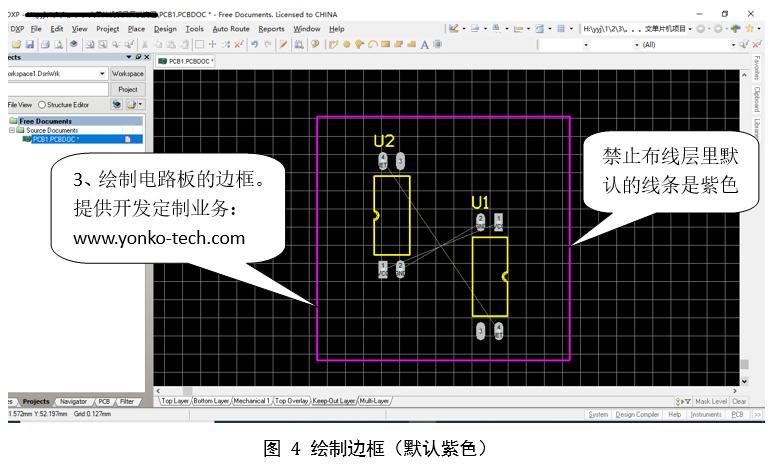Open the Auto Route menu
Image resolution: width=770 pixels, height=466 pixels.
231,29
